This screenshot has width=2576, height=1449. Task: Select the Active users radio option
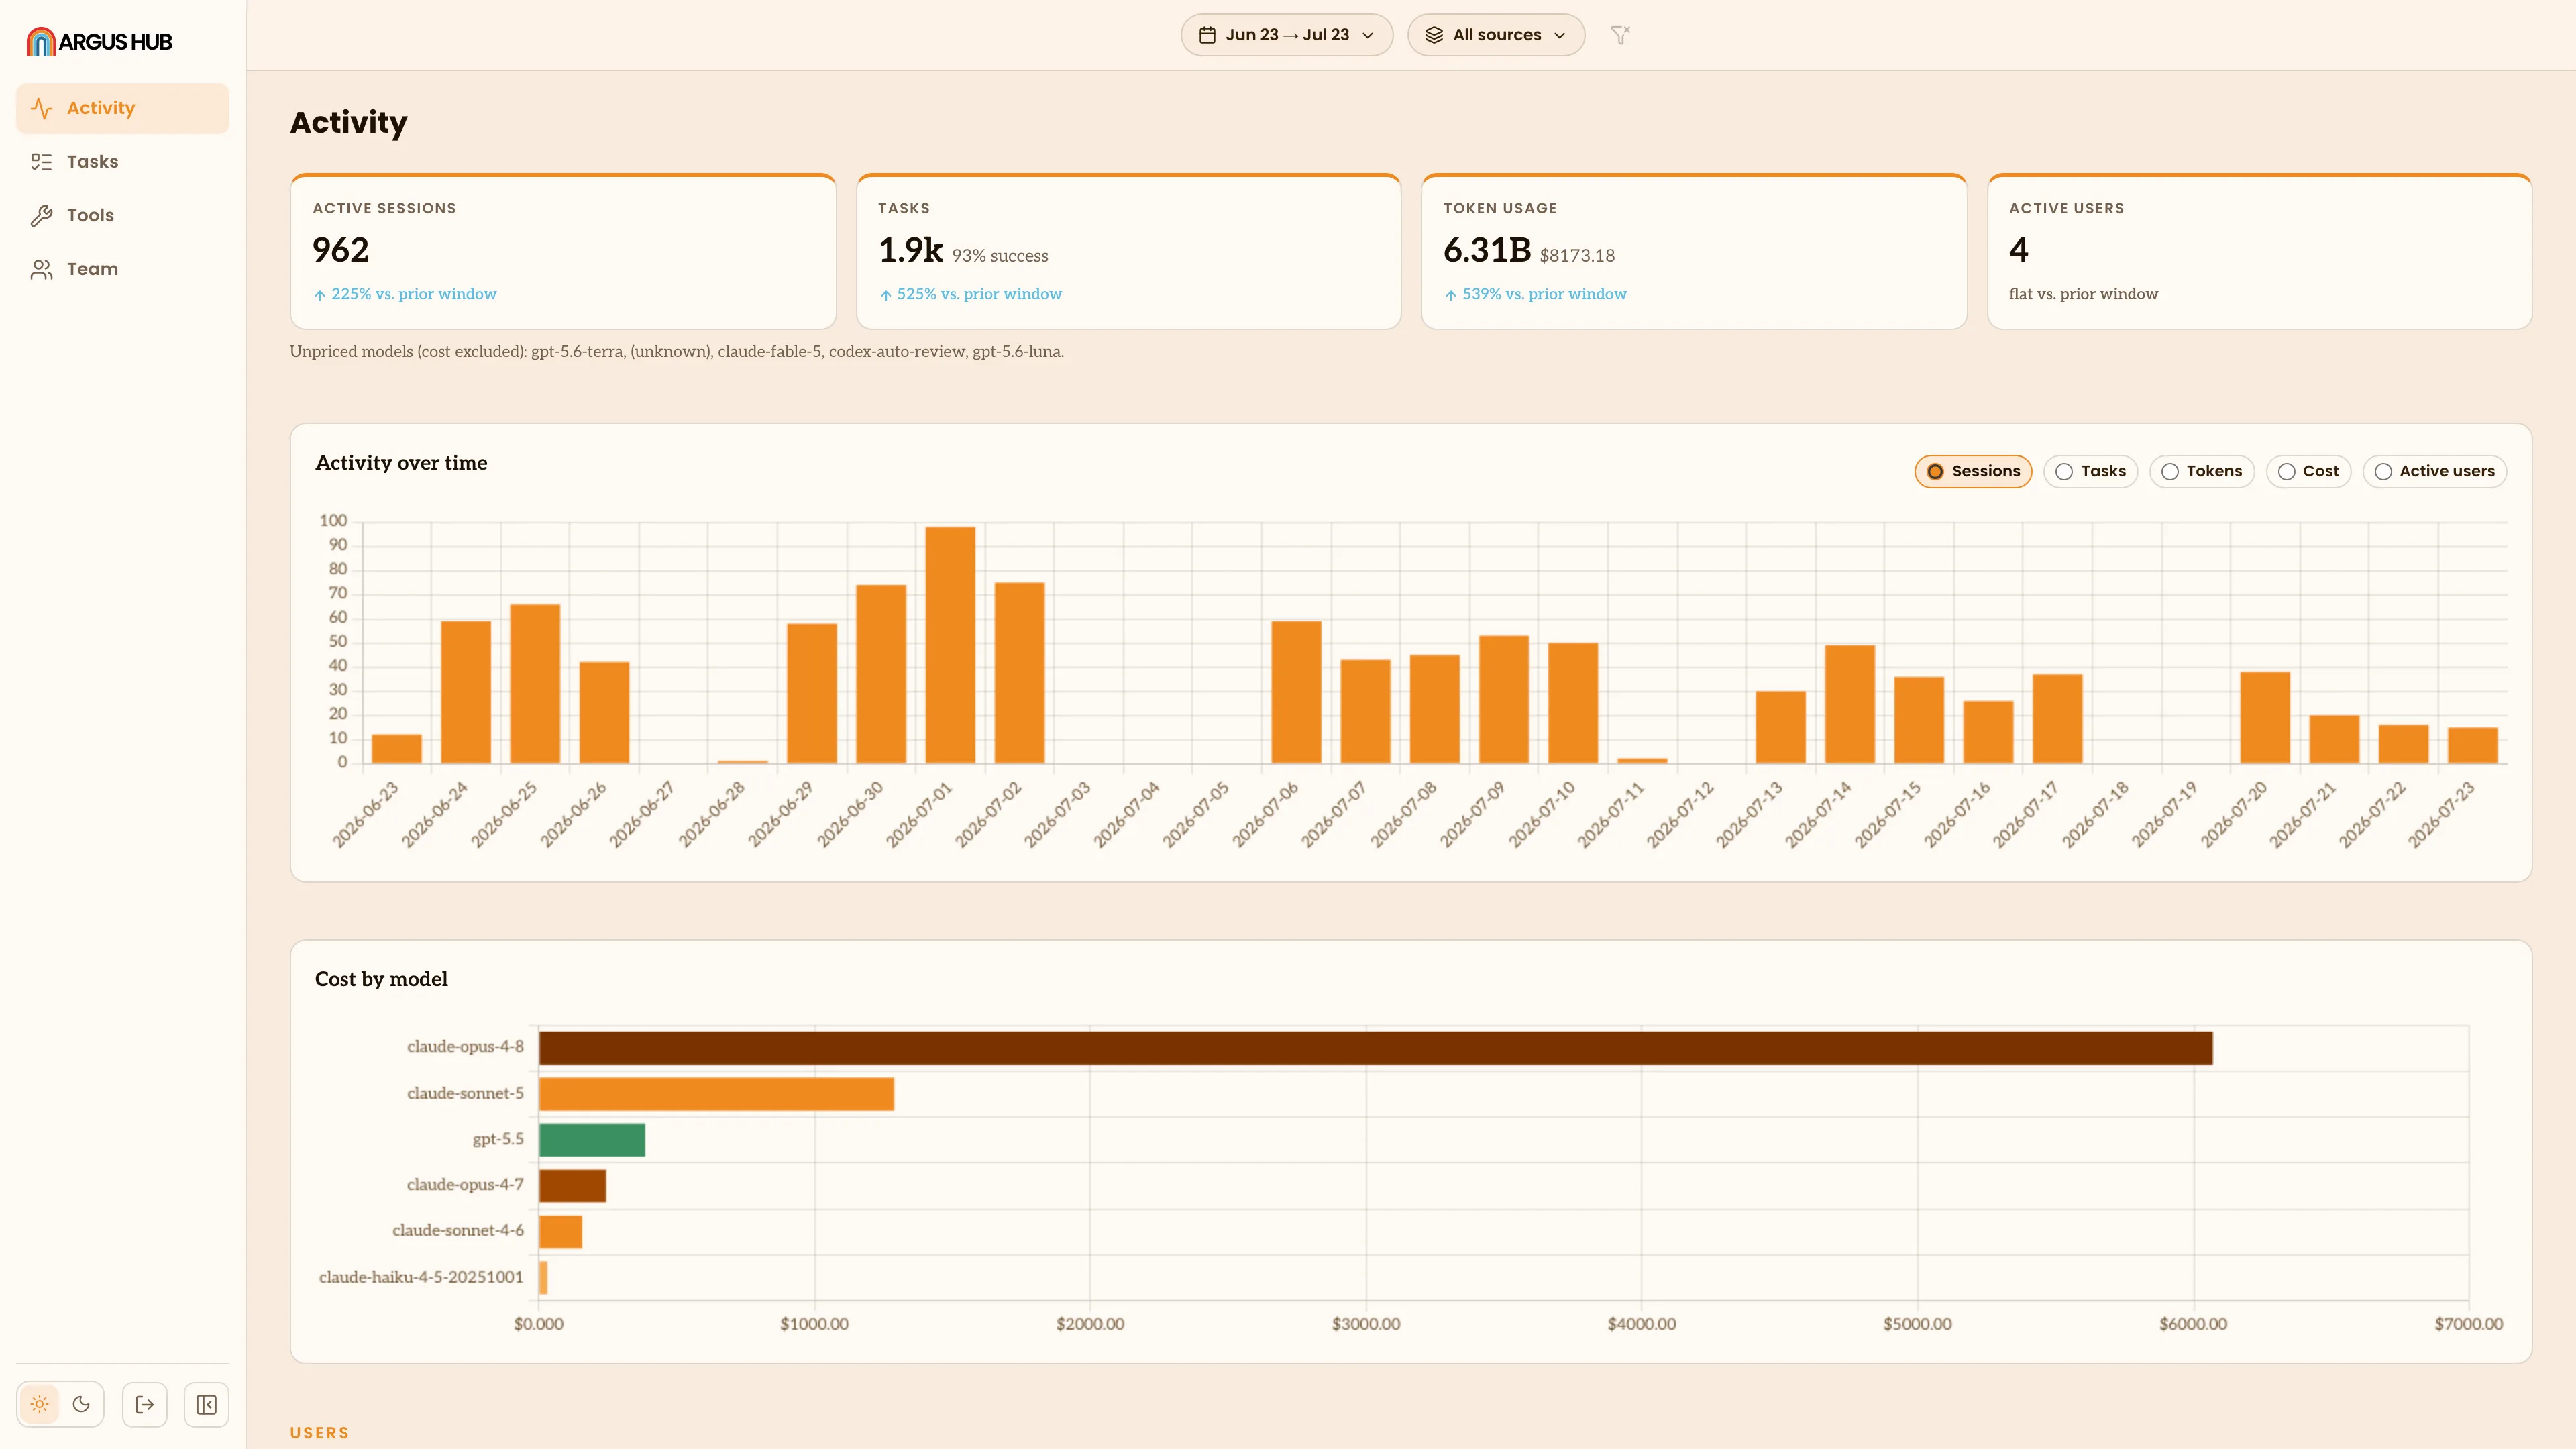[2434, 471]
